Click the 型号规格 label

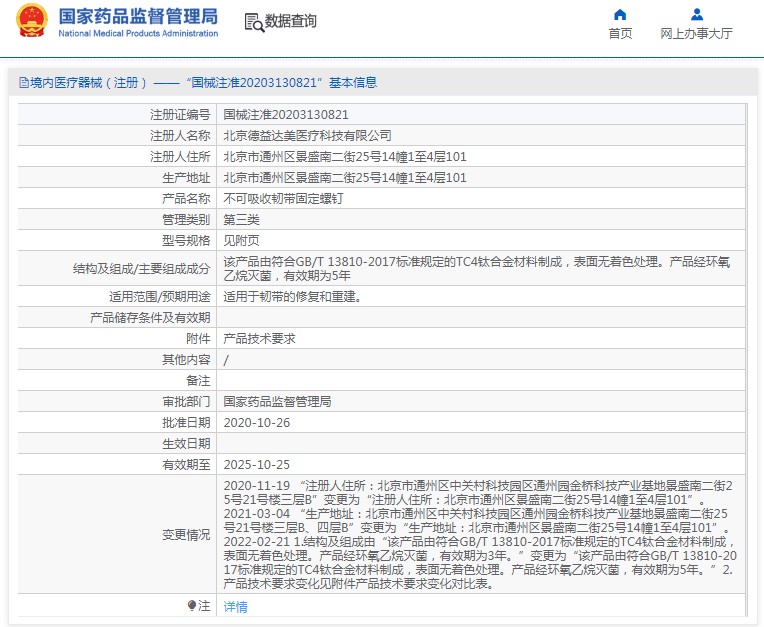[186, 240]
